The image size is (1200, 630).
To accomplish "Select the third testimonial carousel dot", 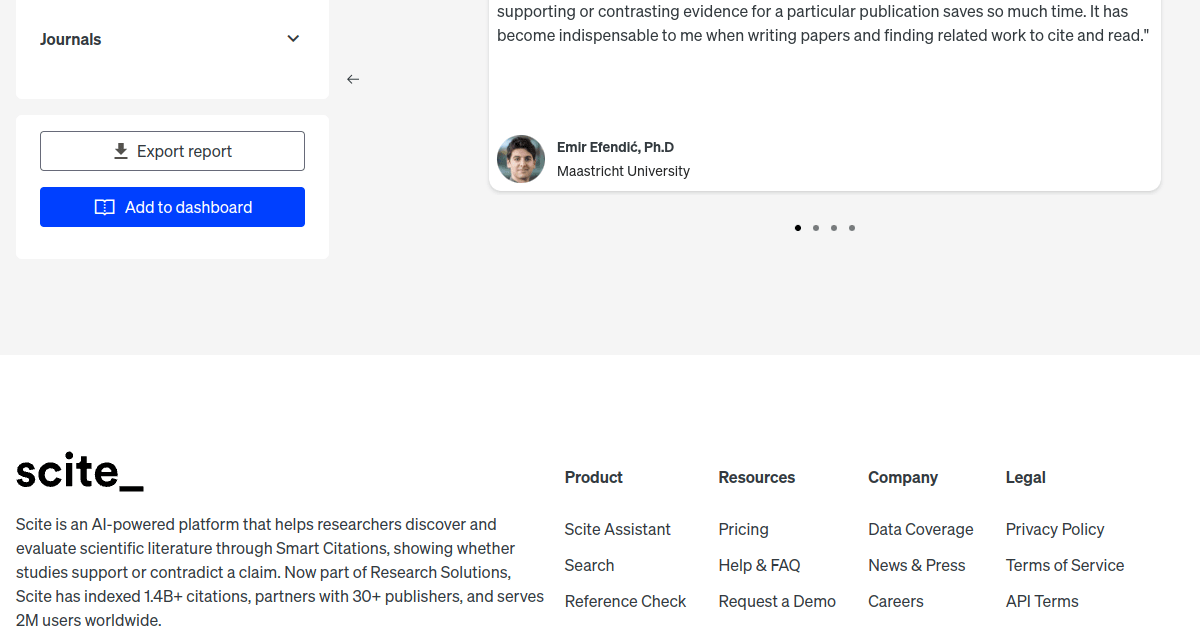I will coord(834,228).
